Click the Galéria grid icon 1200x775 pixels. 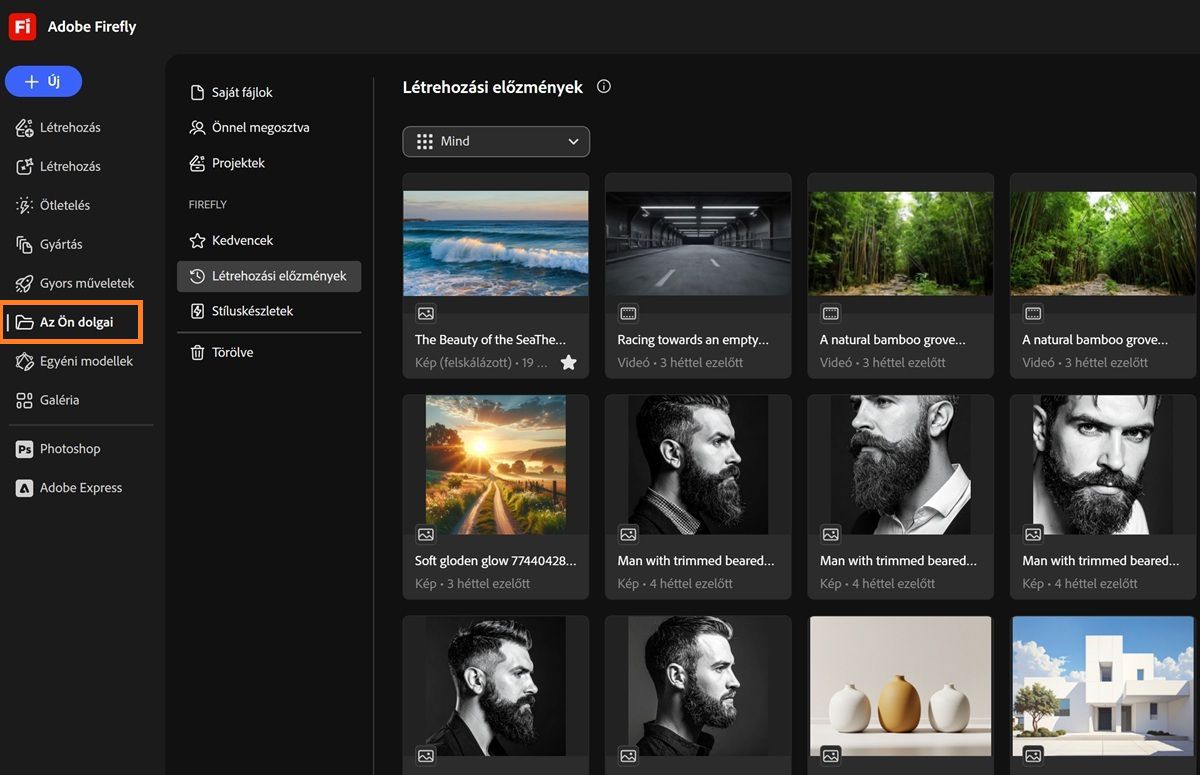tap(25, 400)
